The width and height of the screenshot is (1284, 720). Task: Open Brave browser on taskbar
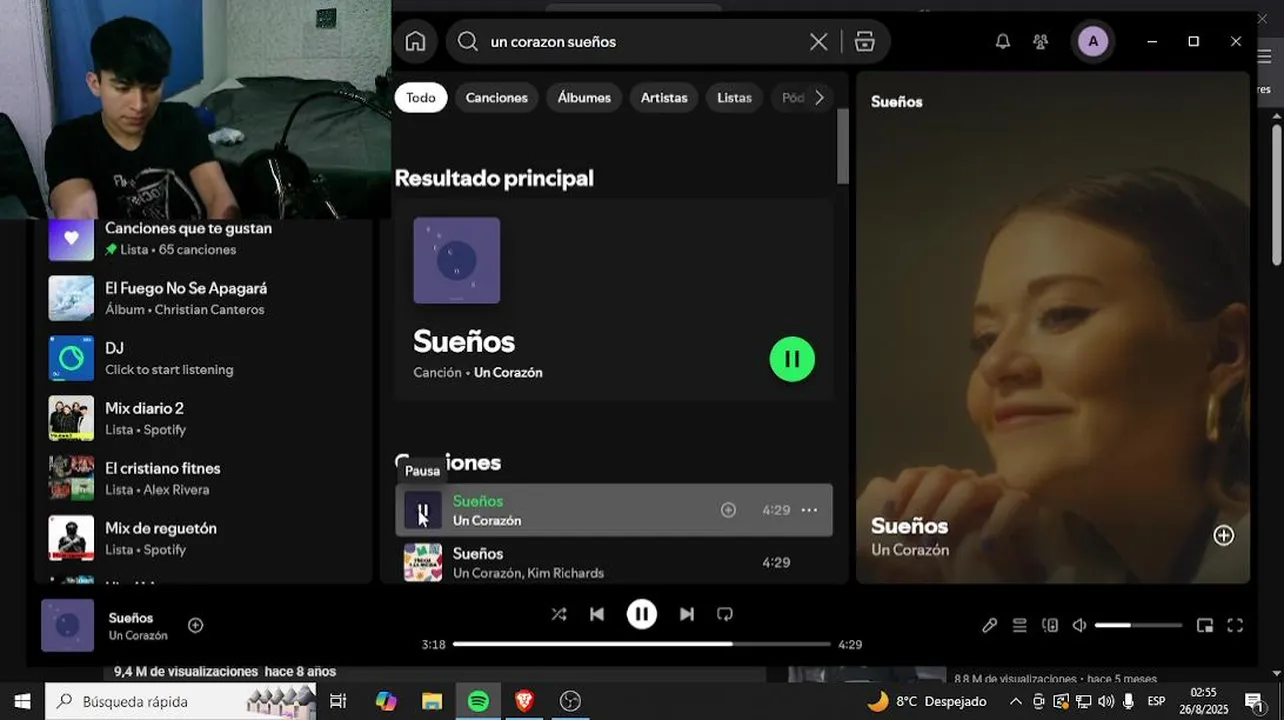click(x=524, y=701)
